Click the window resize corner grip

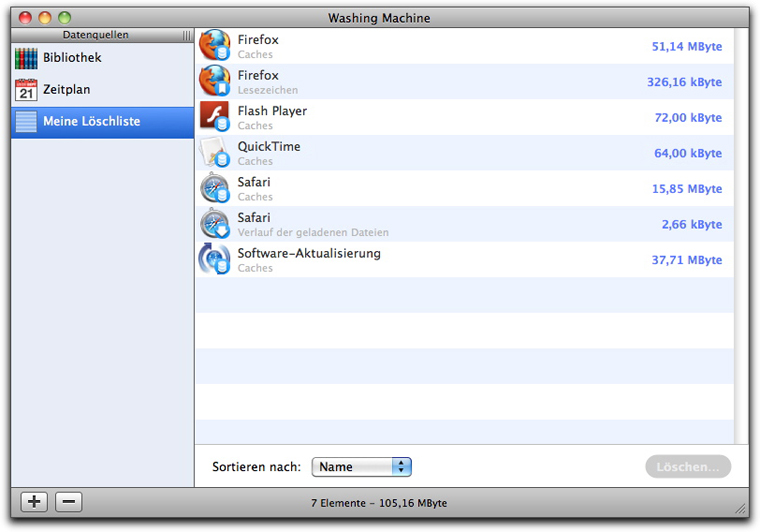coord(741,508)
